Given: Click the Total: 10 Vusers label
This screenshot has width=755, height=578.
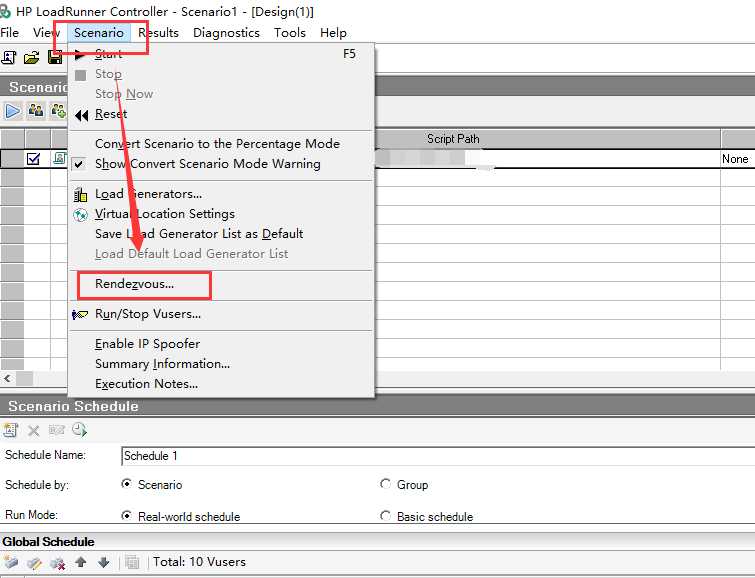Looking at the screenshot, I should point(199,562).
